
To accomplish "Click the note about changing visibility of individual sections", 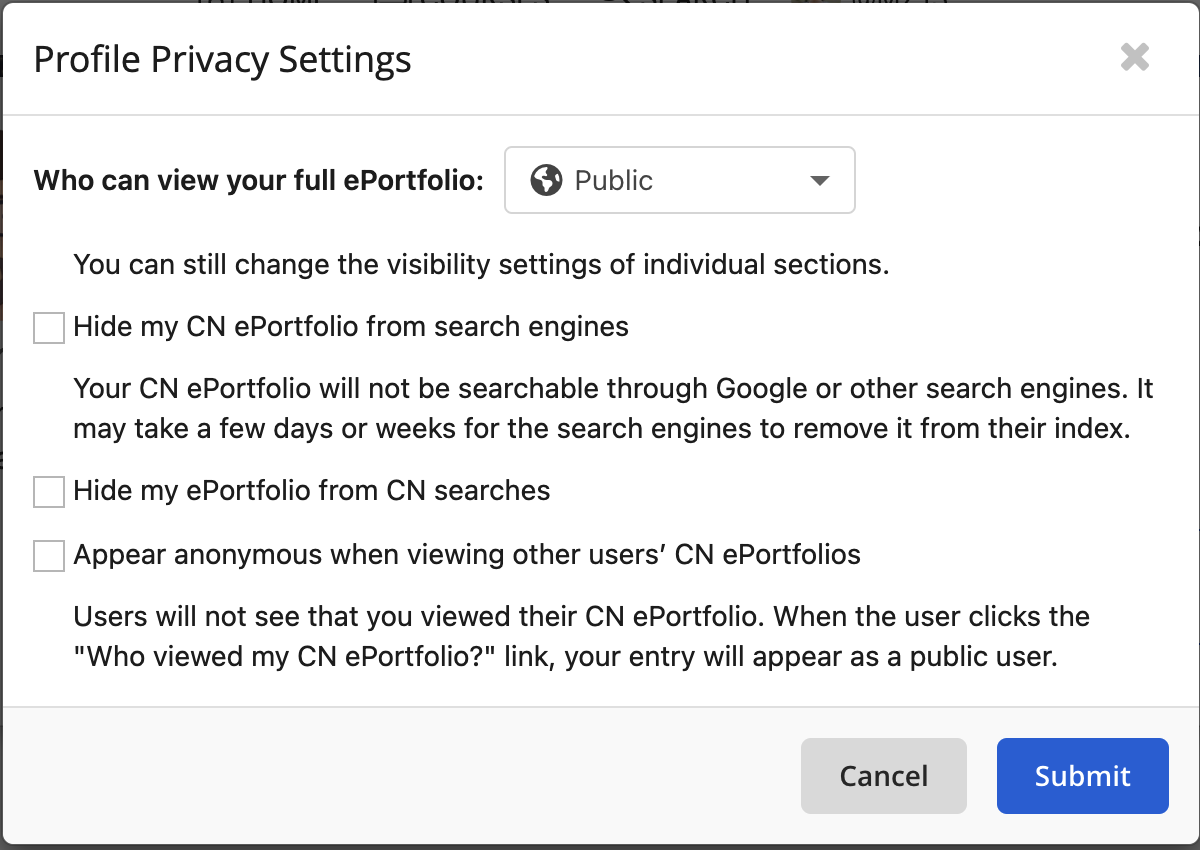I will click(x=482, y=266).
